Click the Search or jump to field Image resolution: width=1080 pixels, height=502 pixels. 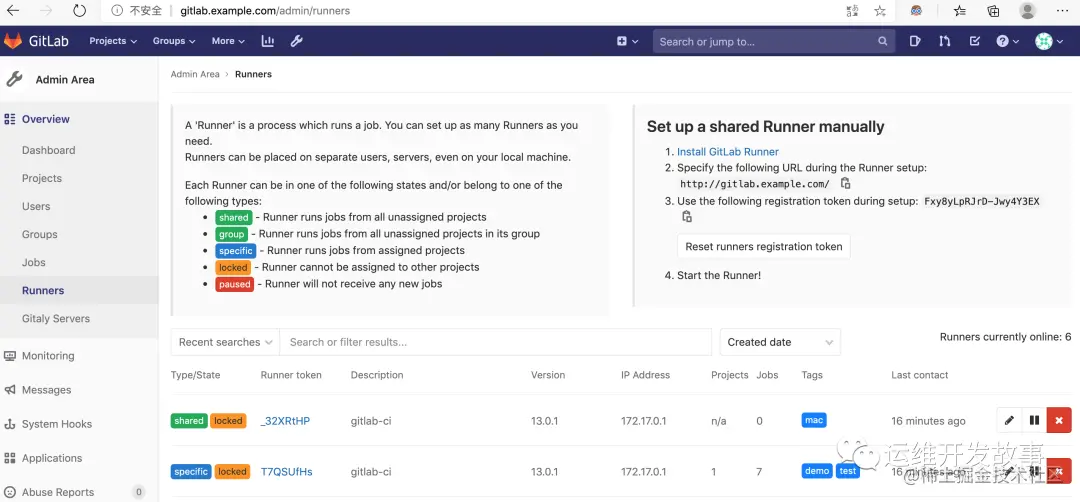pos(765,42)
